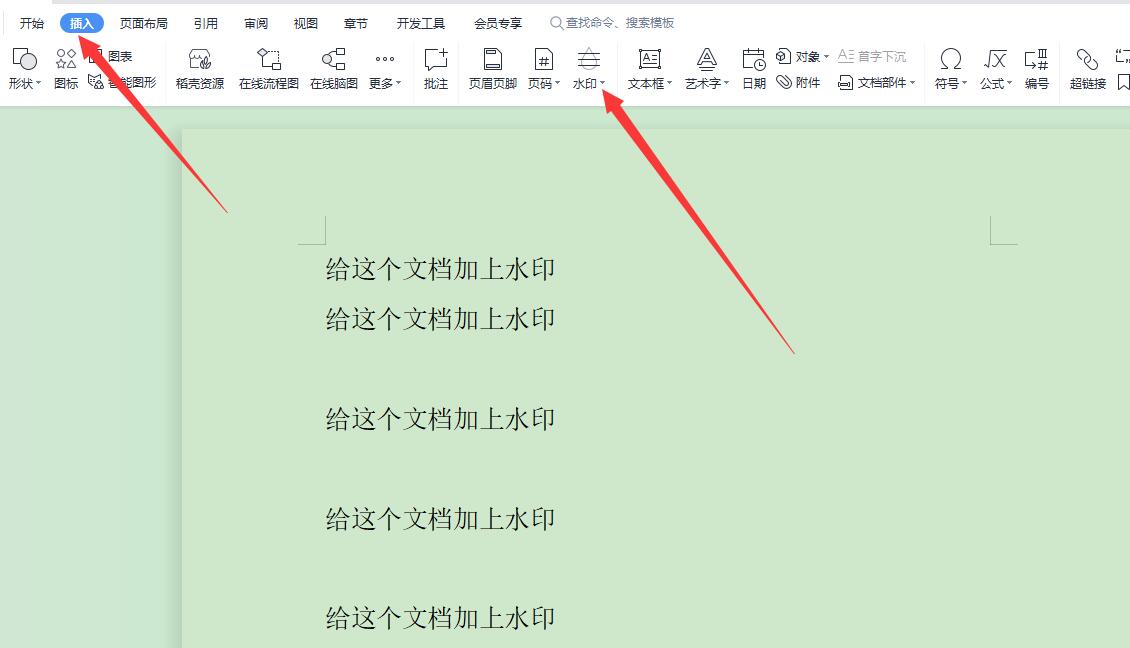The width and height of the screenshot is (1130, 648).
Task: Add a 批注 comment
Action: tap(436, 68)
